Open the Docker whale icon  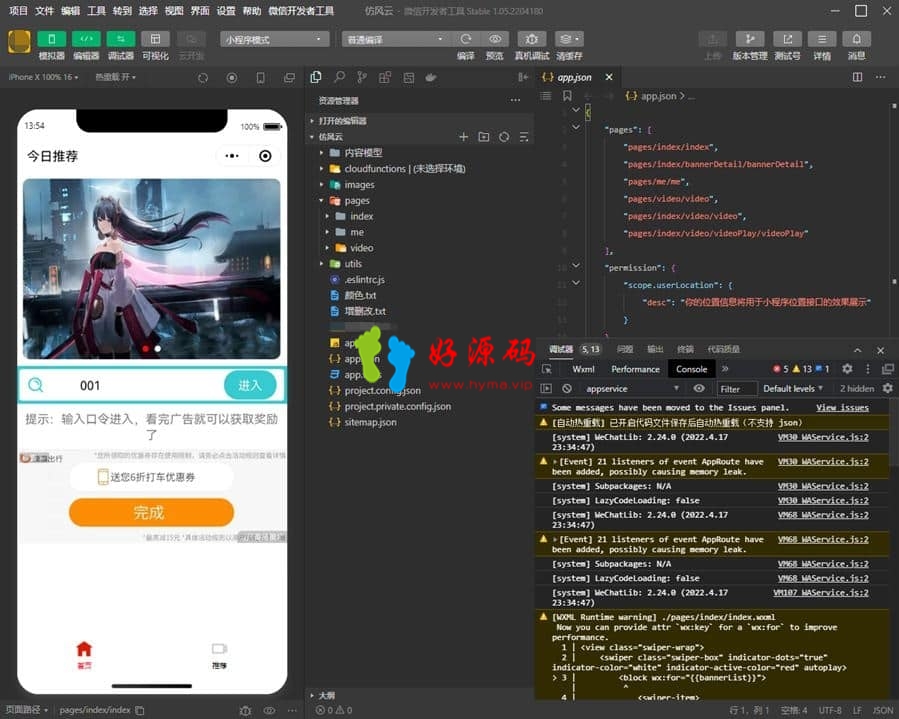coord(431,77)
